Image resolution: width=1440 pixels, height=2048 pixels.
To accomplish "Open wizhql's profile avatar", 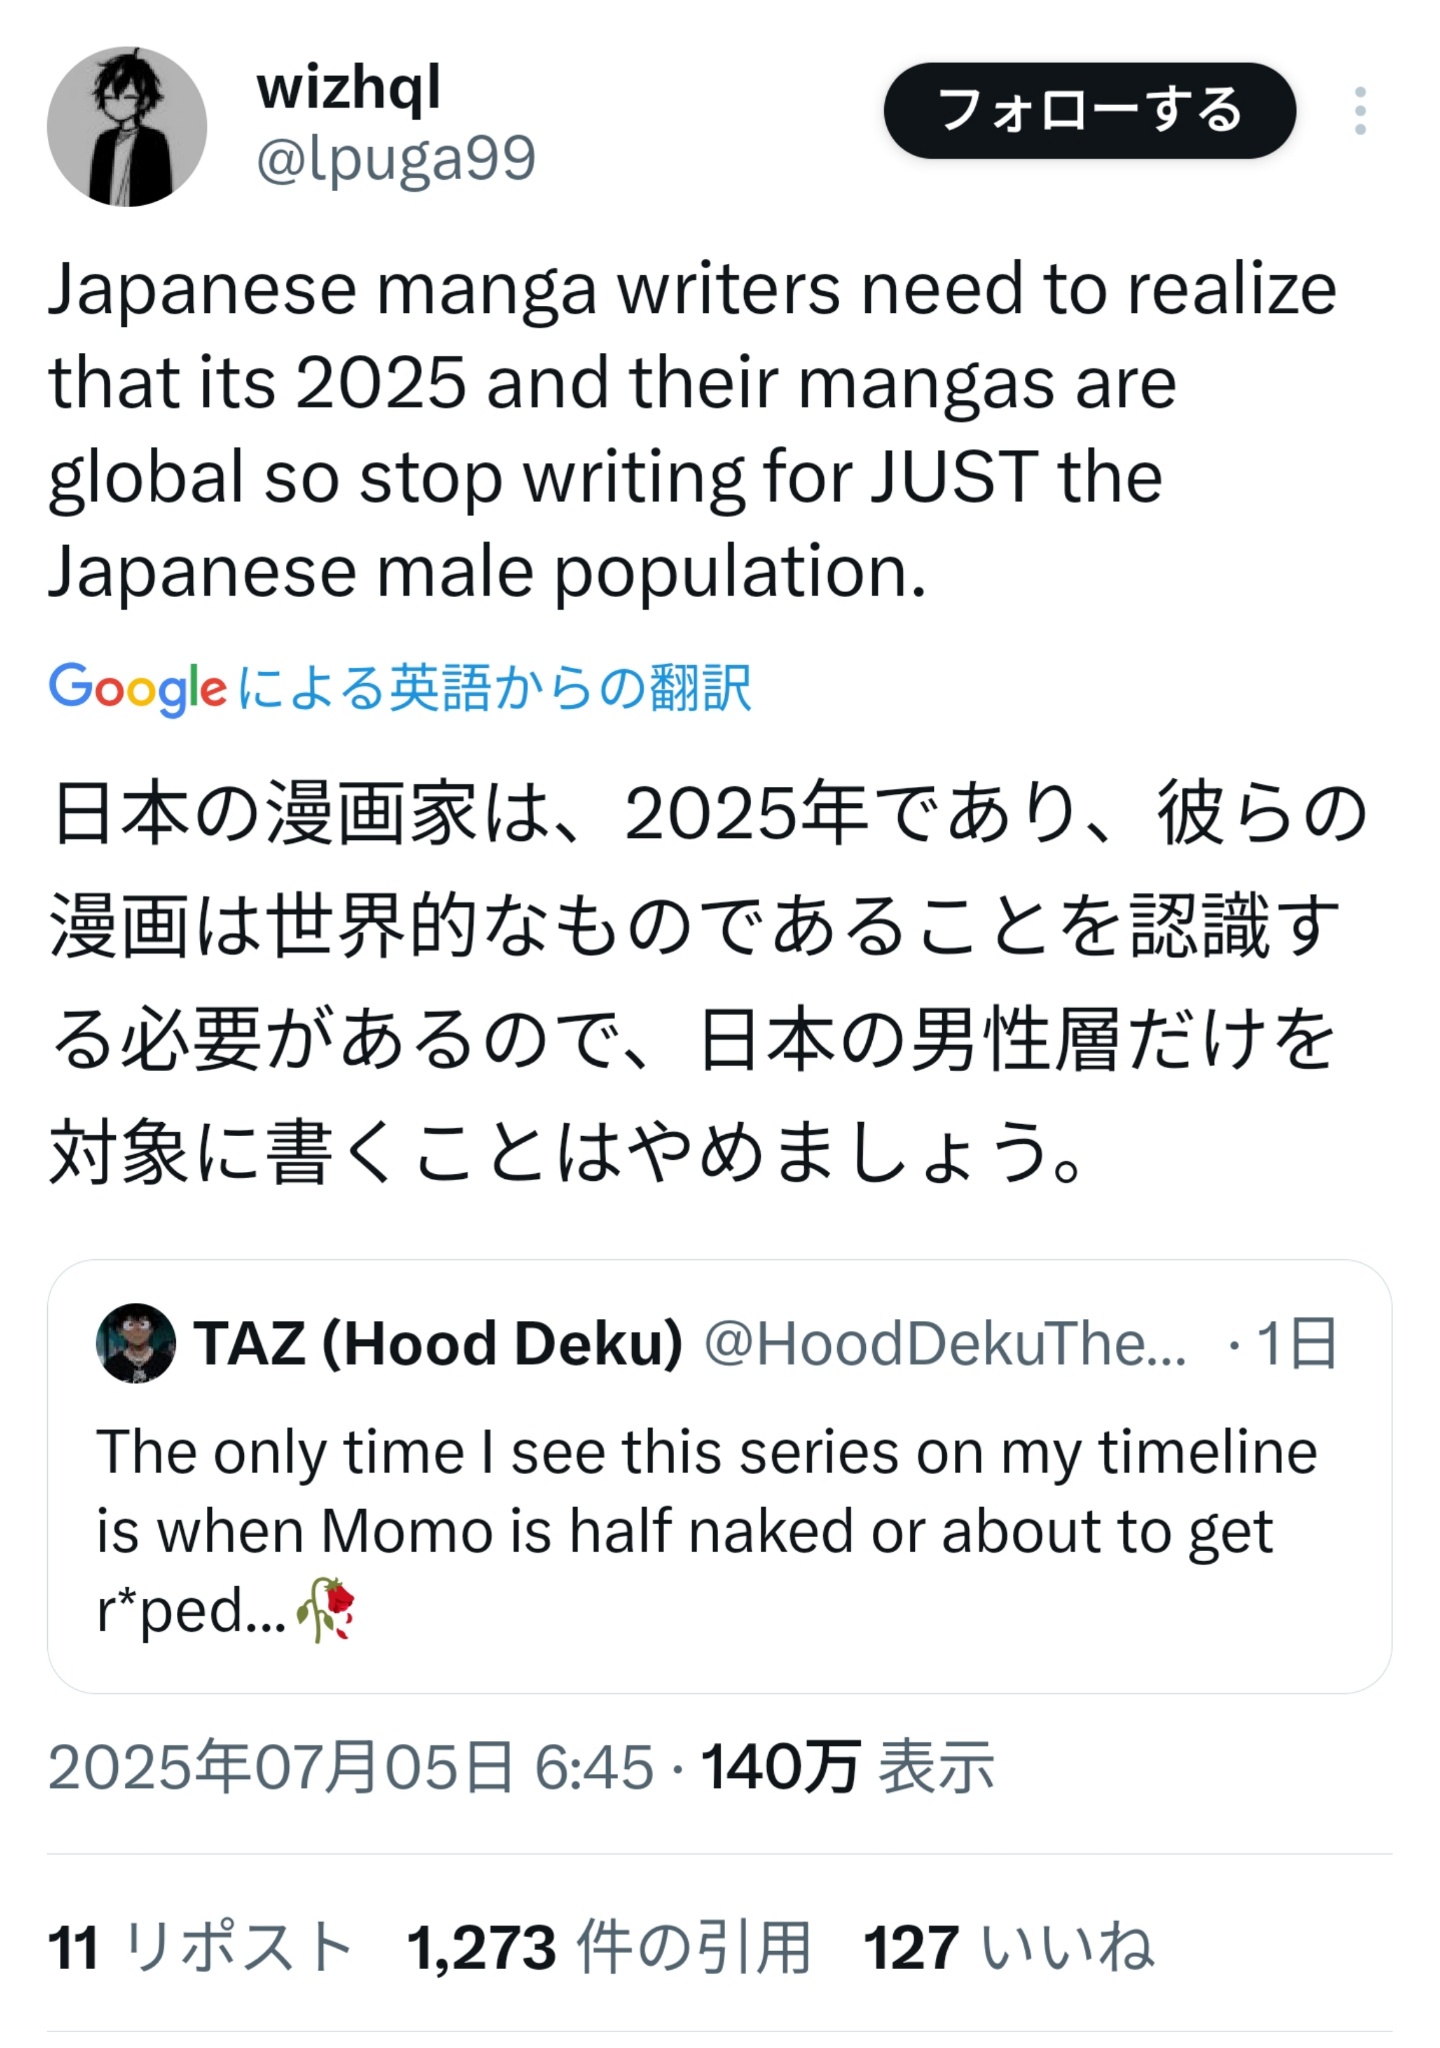I will 127,127.
